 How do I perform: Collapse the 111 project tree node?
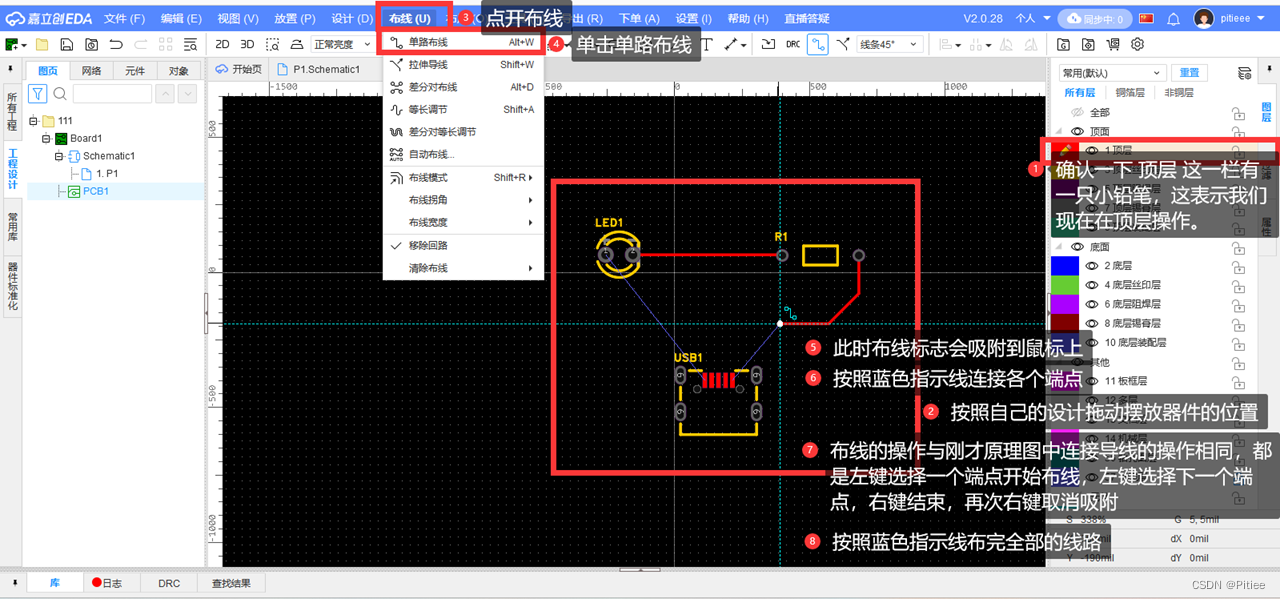(x=33, y=121)
